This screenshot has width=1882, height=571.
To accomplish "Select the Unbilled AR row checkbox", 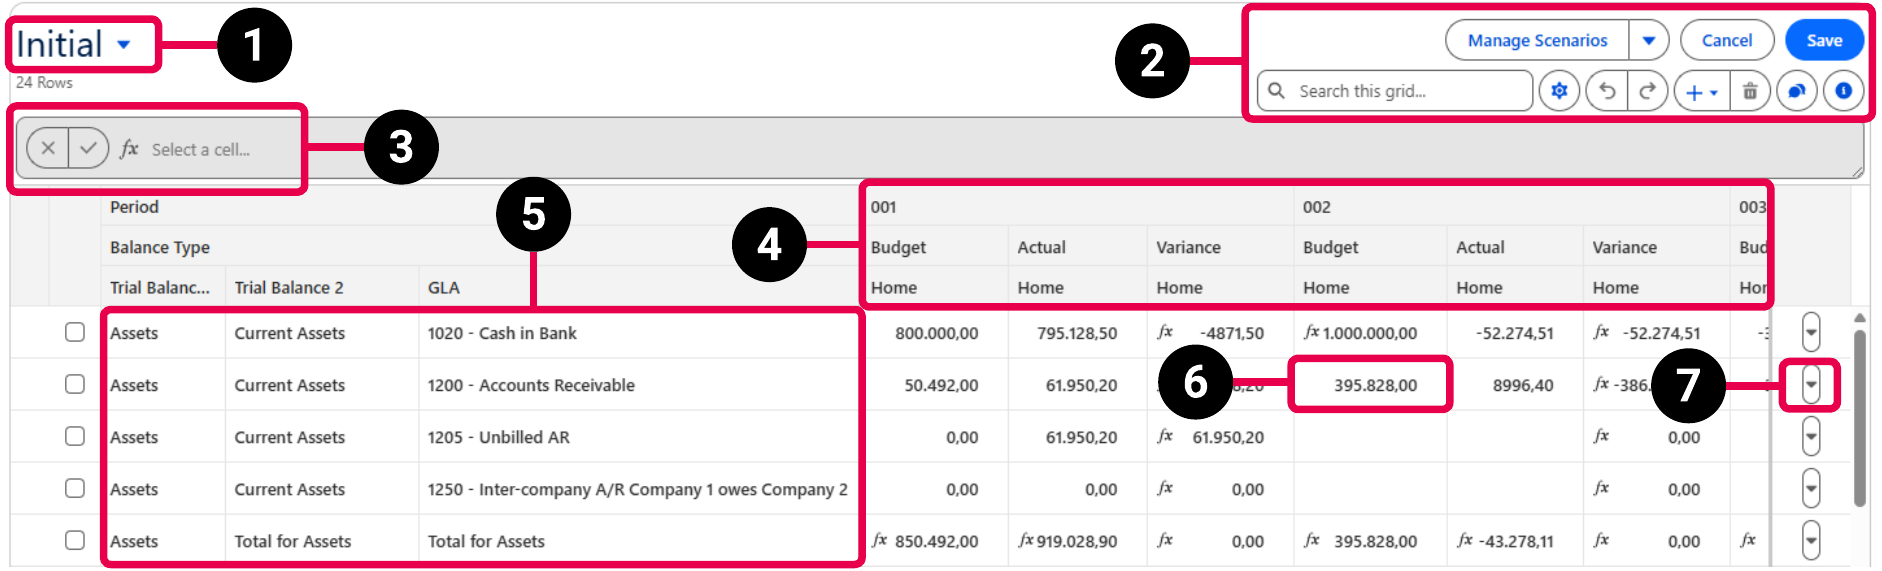I will tap(75, 436).
